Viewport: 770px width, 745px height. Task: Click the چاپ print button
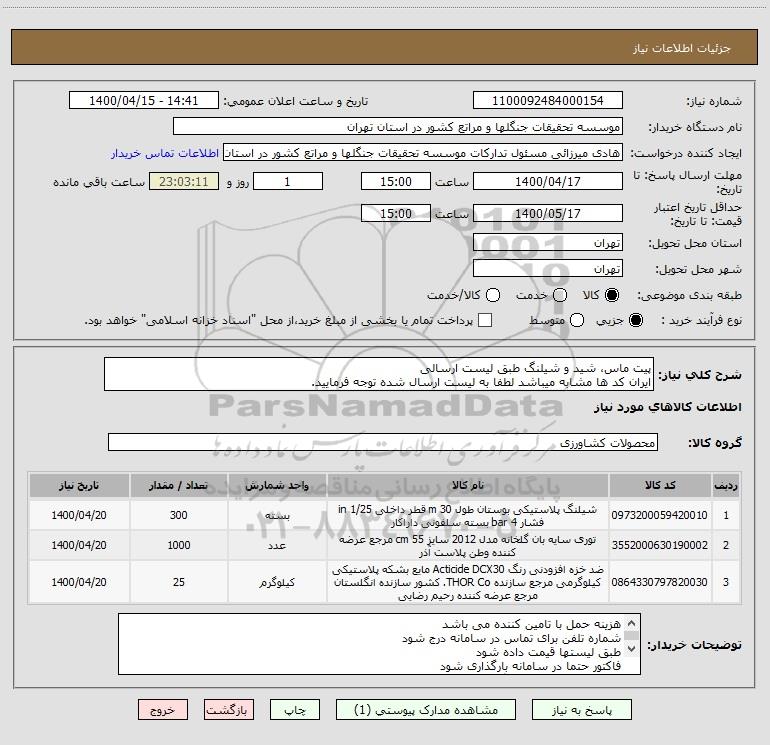pos(295,710)
